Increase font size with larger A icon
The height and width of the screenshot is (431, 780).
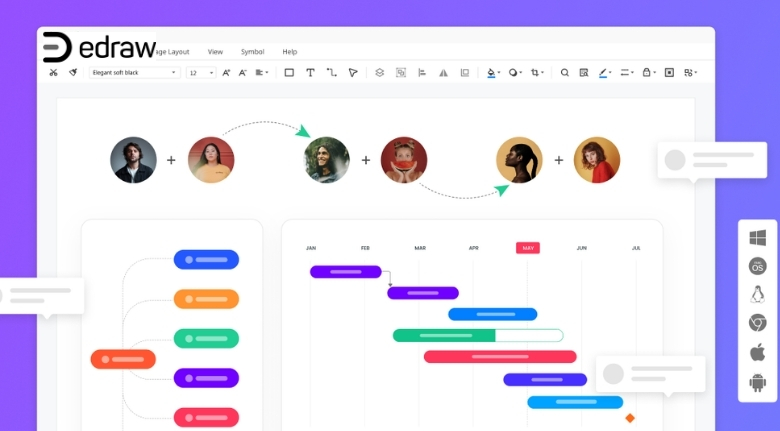[x=226, y=73]
